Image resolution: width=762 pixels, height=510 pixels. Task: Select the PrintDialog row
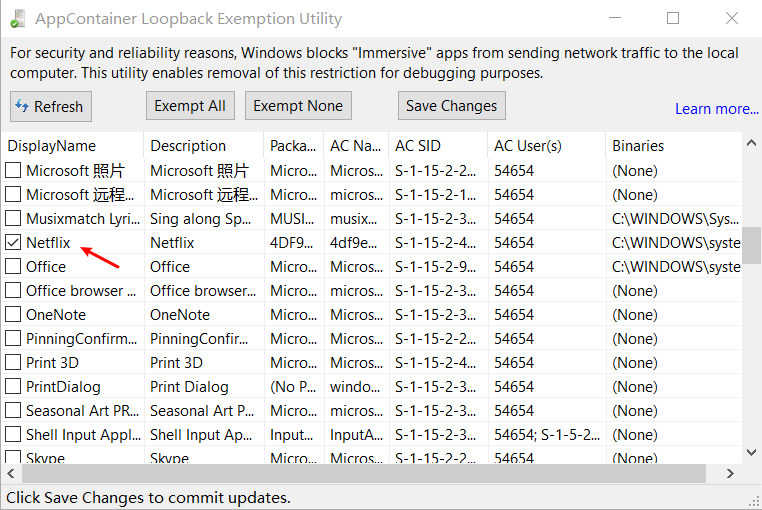372,387
